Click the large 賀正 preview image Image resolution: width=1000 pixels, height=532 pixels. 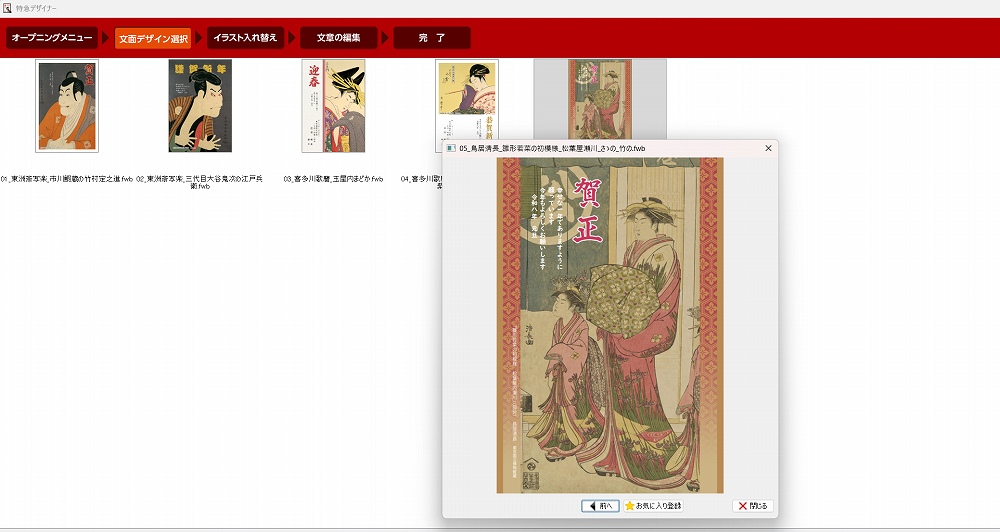(609, 324)
